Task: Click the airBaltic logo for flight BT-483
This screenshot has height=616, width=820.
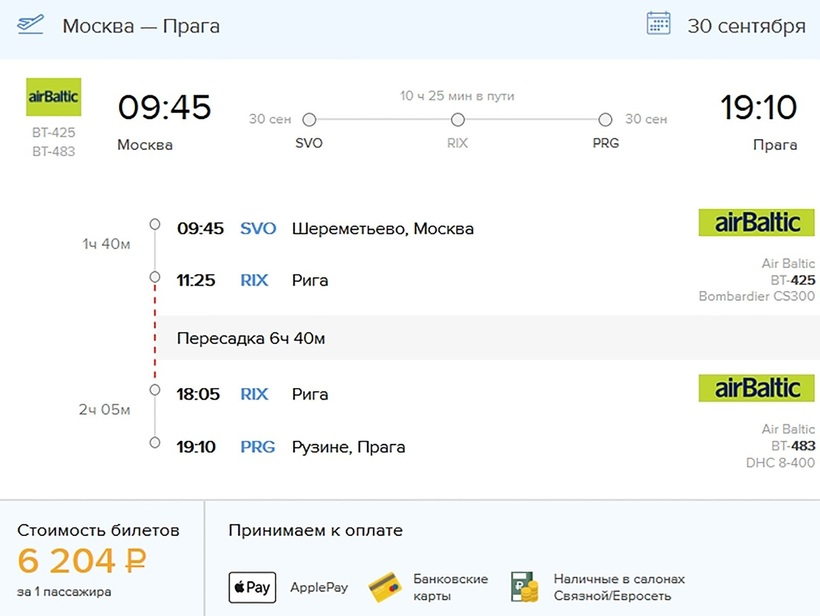Action: pyautogui.click(x=756, y=388)
